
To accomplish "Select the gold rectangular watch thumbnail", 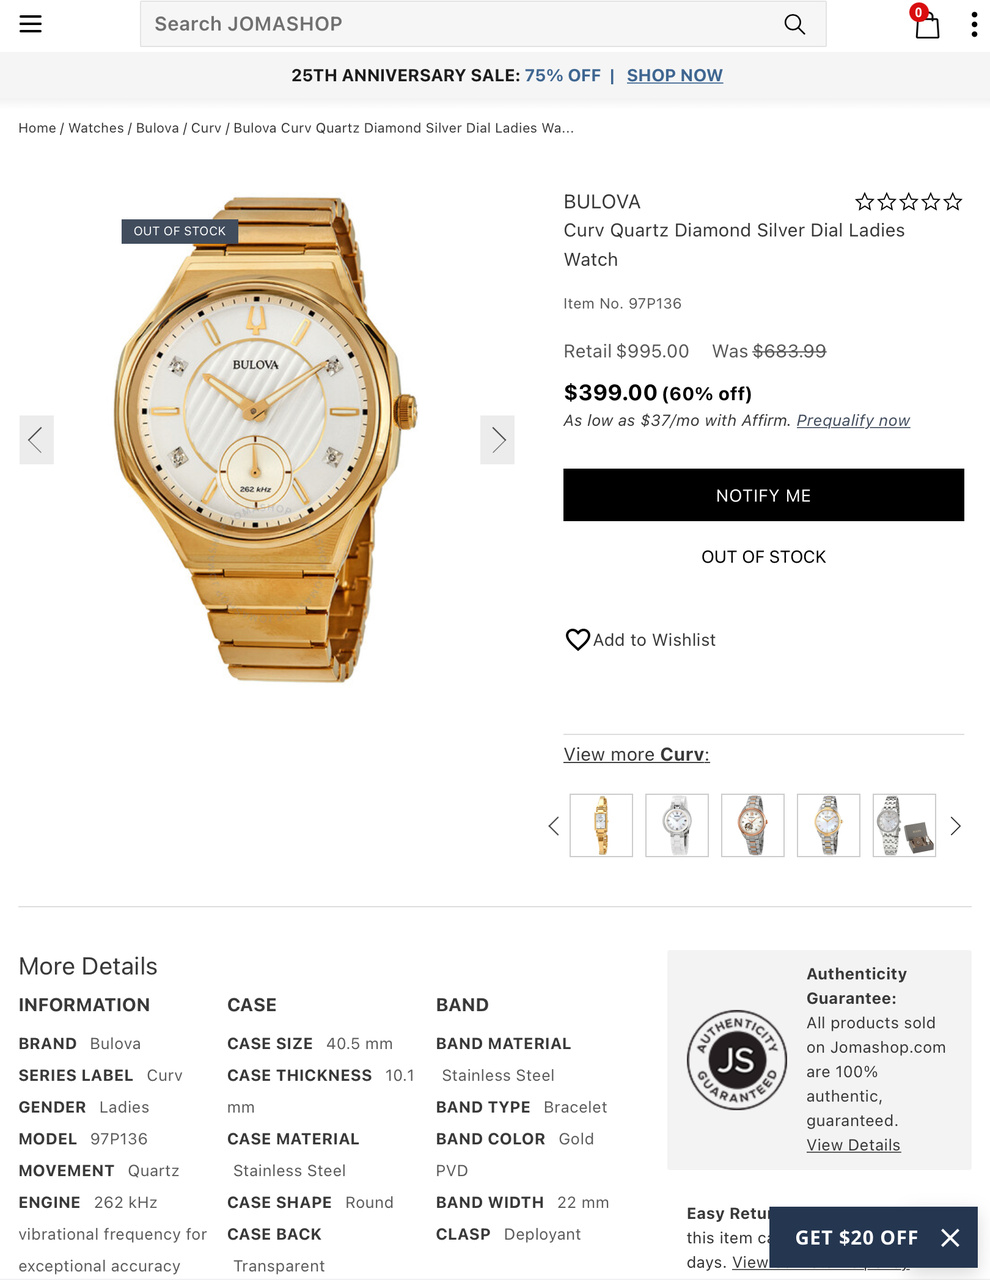I will (x=601, y=825).
